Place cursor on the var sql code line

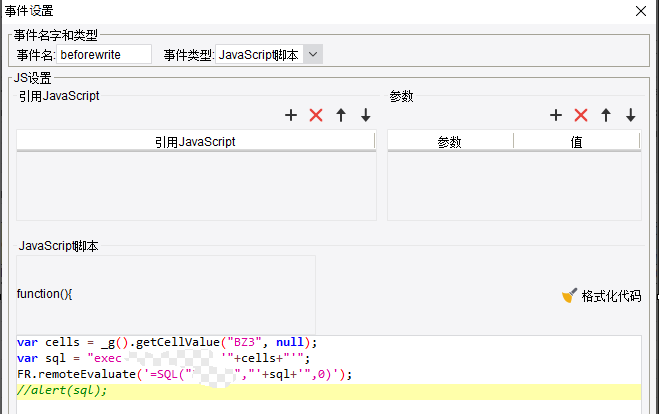pos(163,358)
